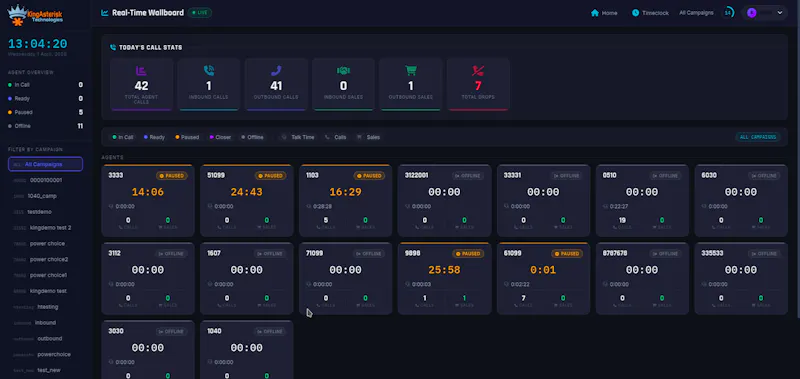Click the Paused row in Agent Overview
800x379 pixels.
45,112
